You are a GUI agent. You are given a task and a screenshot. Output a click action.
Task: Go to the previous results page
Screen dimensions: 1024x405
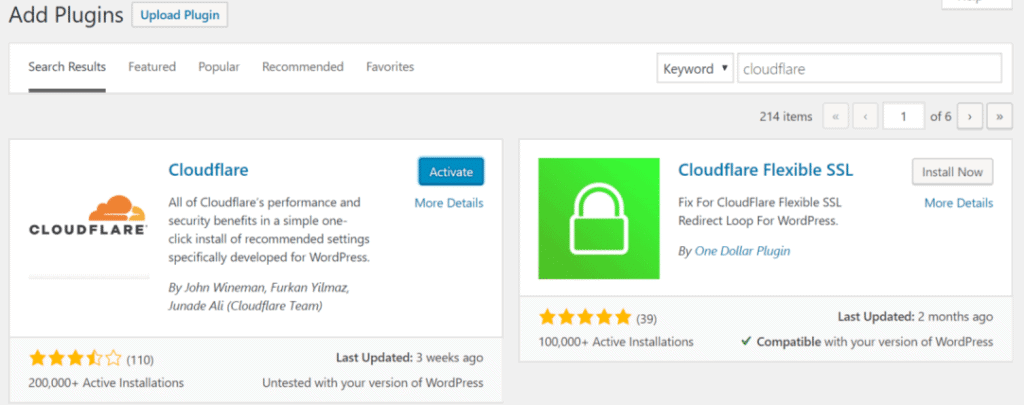click(865, 116)
